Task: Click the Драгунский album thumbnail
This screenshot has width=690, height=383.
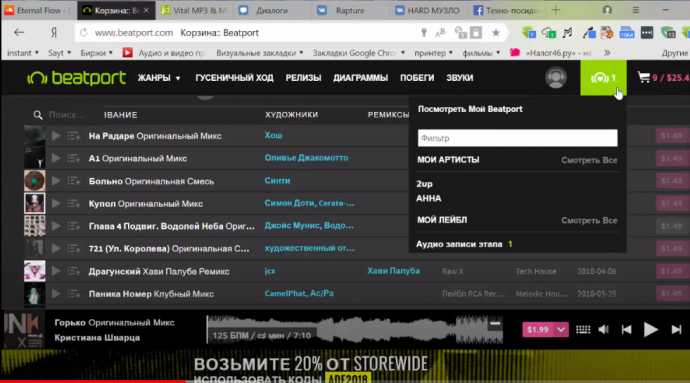Action: 34,271
